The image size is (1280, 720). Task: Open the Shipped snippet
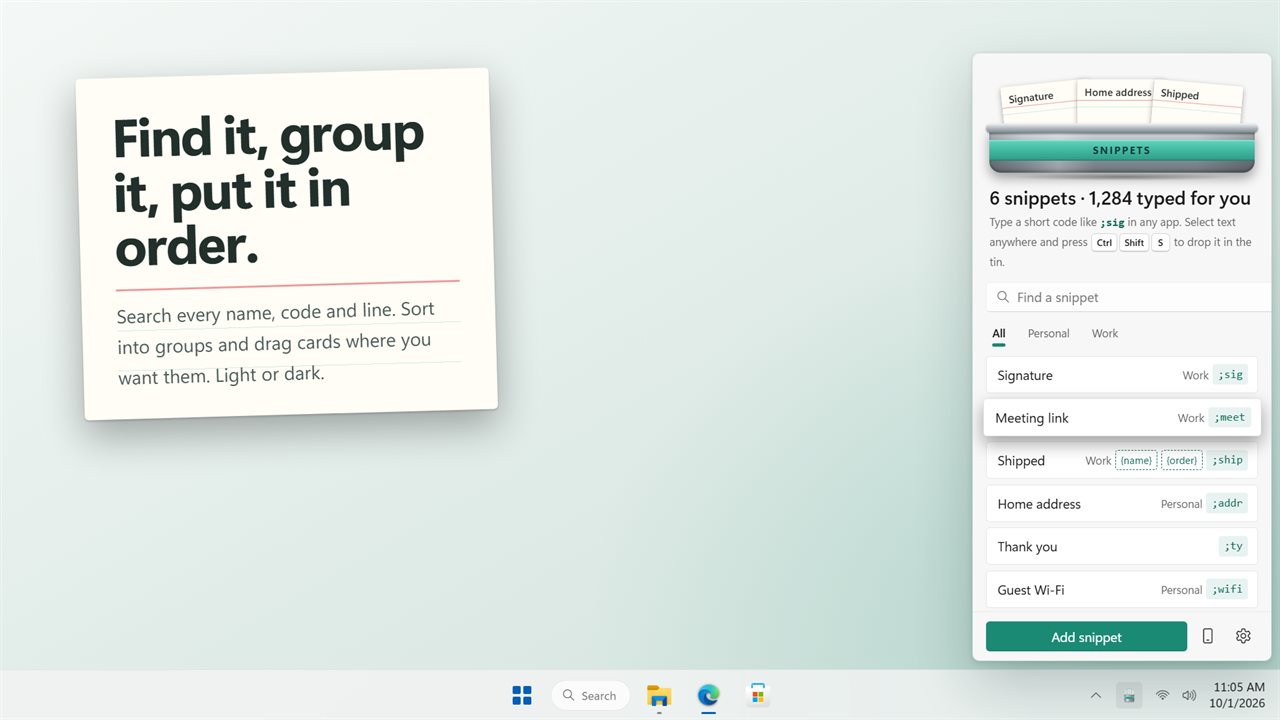point(1121,461)
